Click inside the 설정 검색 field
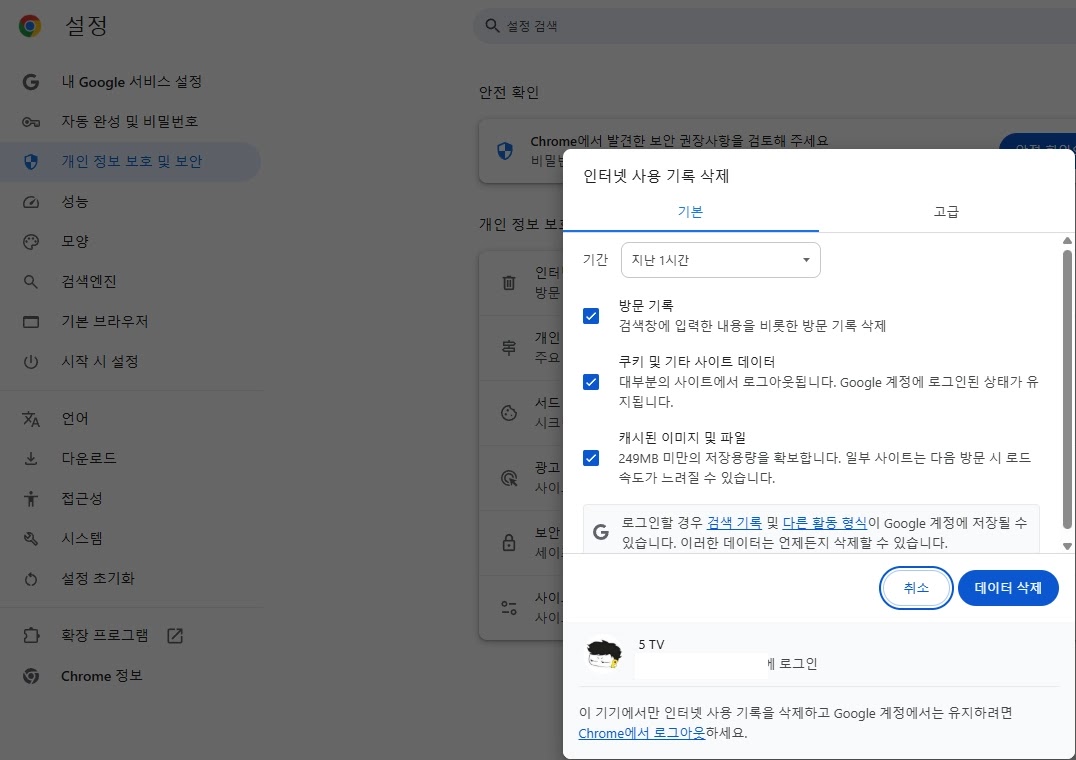Viewport: 1076px width, 760px height. [774, 26]
